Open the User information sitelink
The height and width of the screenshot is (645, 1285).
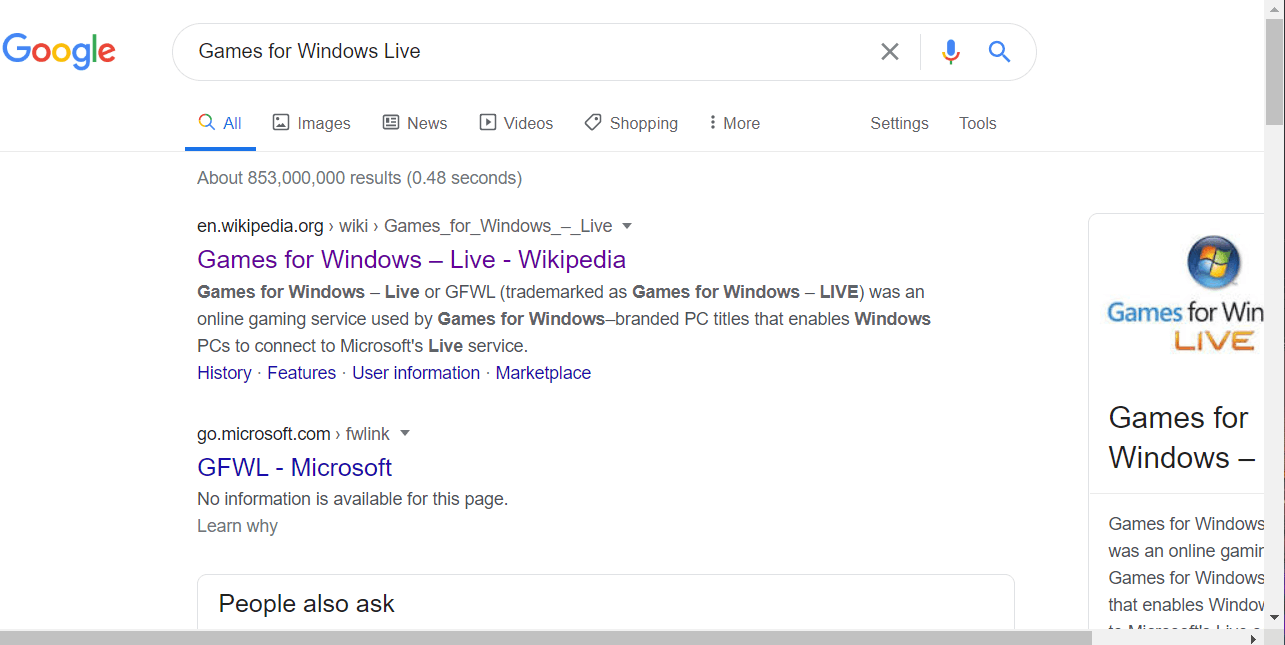point(416,373)
